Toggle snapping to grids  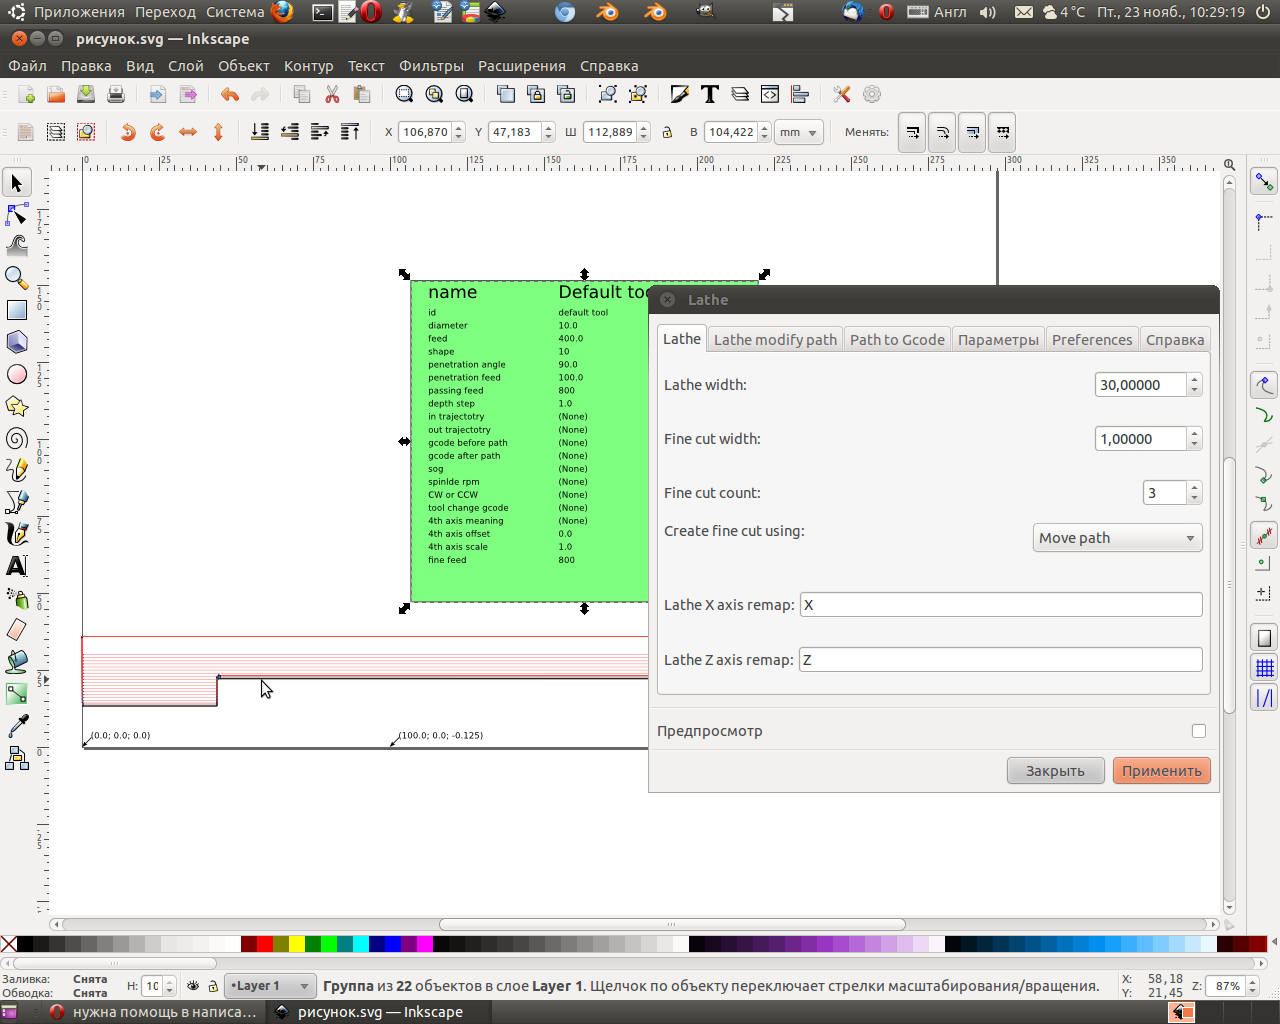(1265, 668)
